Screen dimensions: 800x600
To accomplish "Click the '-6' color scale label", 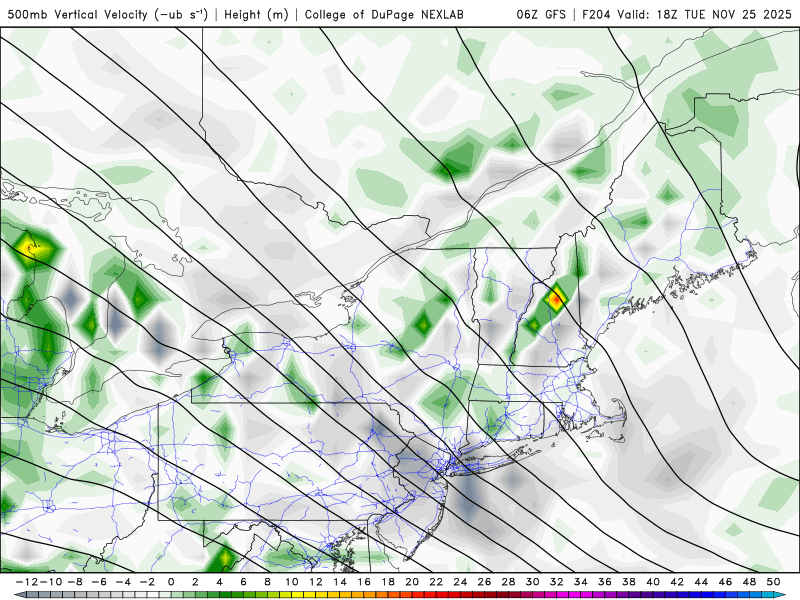I will click(98, 582).
